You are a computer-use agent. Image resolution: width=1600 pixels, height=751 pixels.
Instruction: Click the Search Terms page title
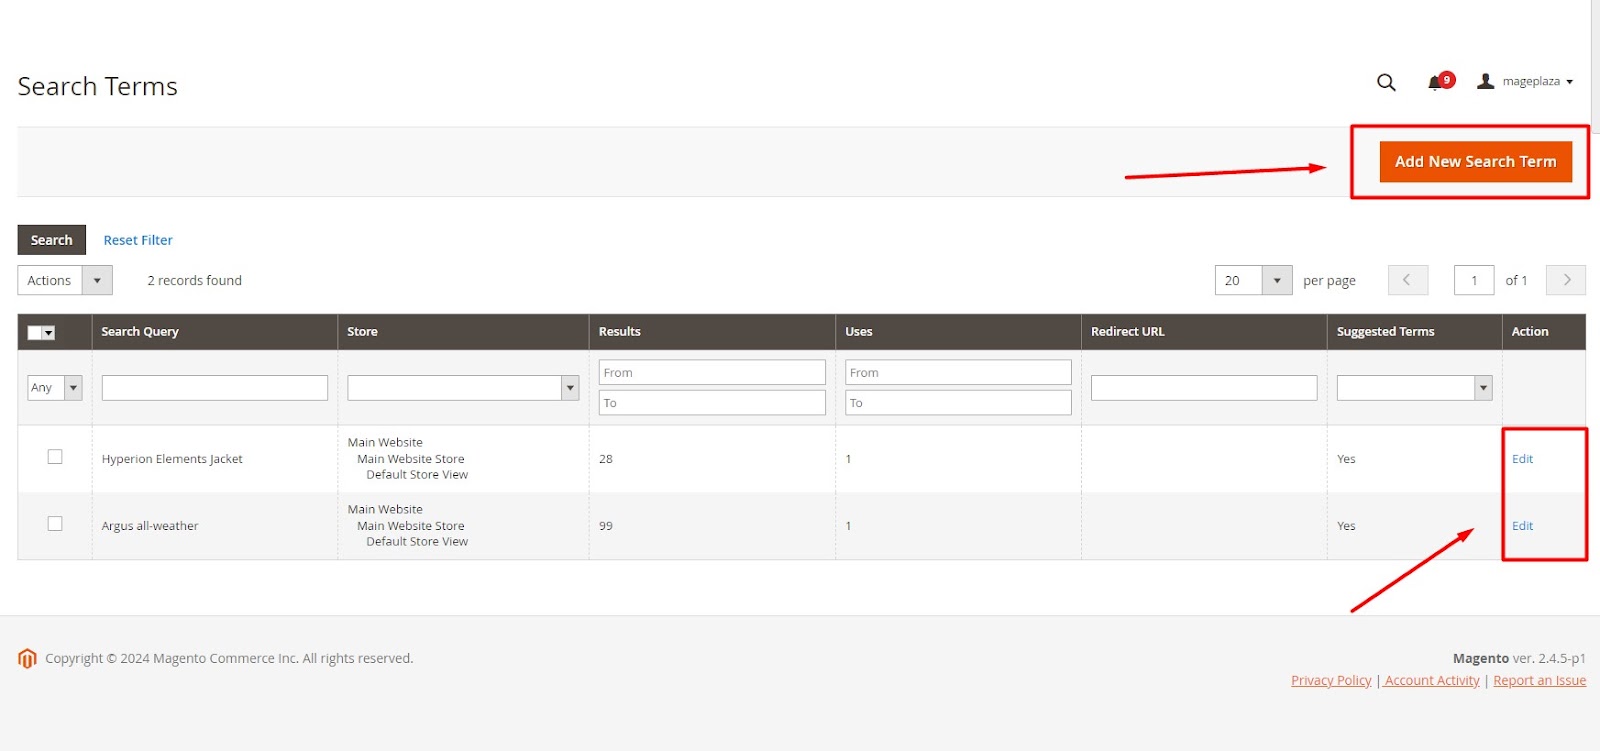tap(98, 86)
